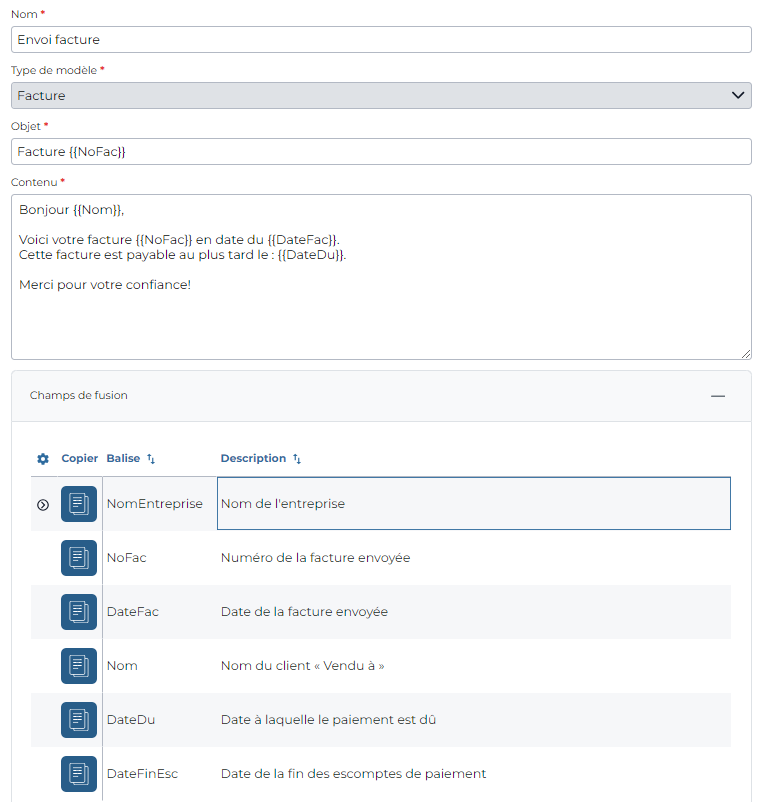Click the DateDu tag cell
The image size is (758, 810).
[160, 720]
